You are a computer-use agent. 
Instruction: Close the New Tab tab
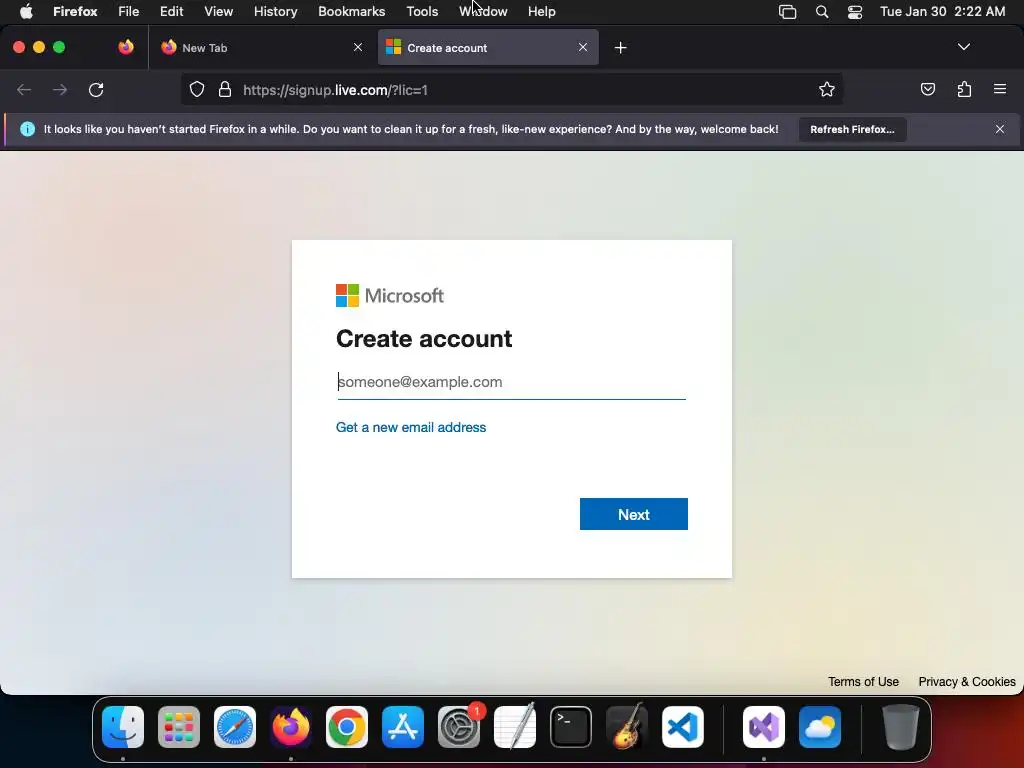358,47
